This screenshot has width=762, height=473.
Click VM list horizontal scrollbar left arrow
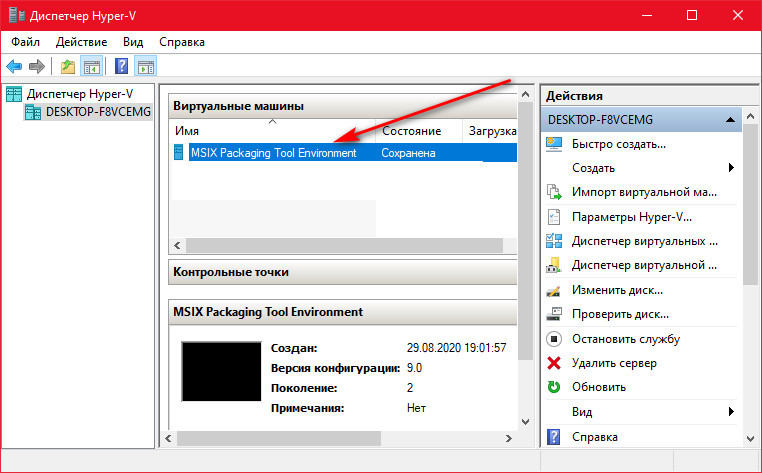(177, 245)
